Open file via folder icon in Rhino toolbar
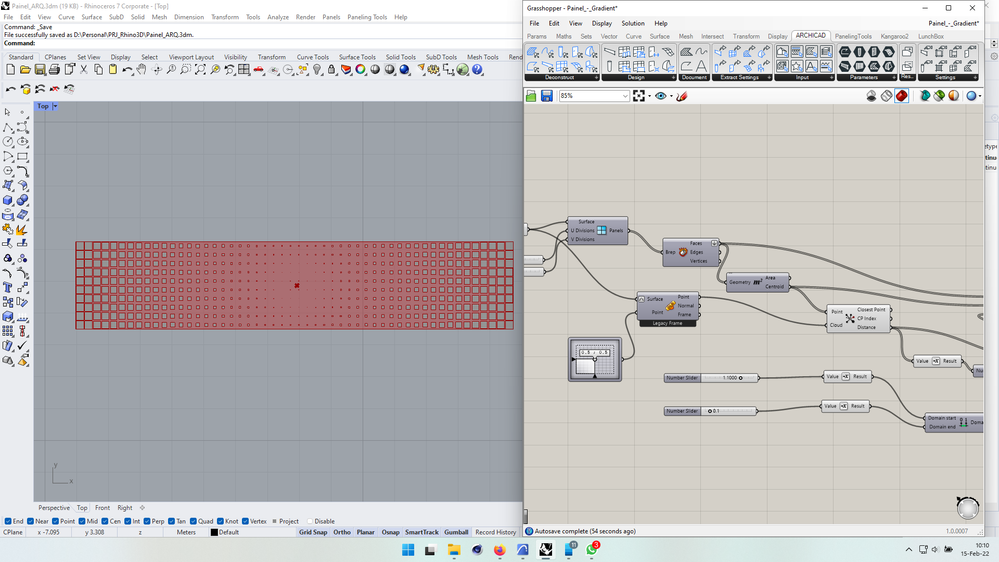This screenshot has height=562, width=999. (25, 69)
